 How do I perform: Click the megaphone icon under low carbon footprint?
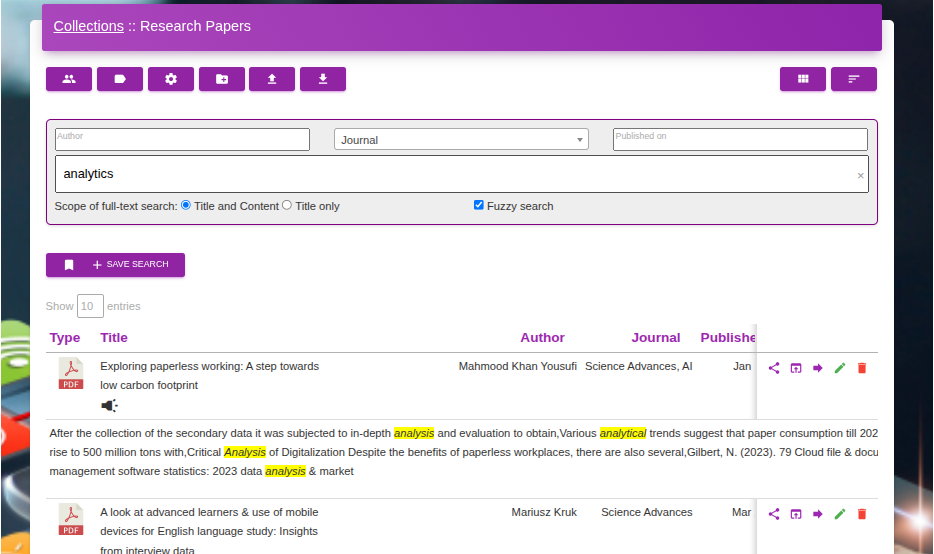coord(109,406)
